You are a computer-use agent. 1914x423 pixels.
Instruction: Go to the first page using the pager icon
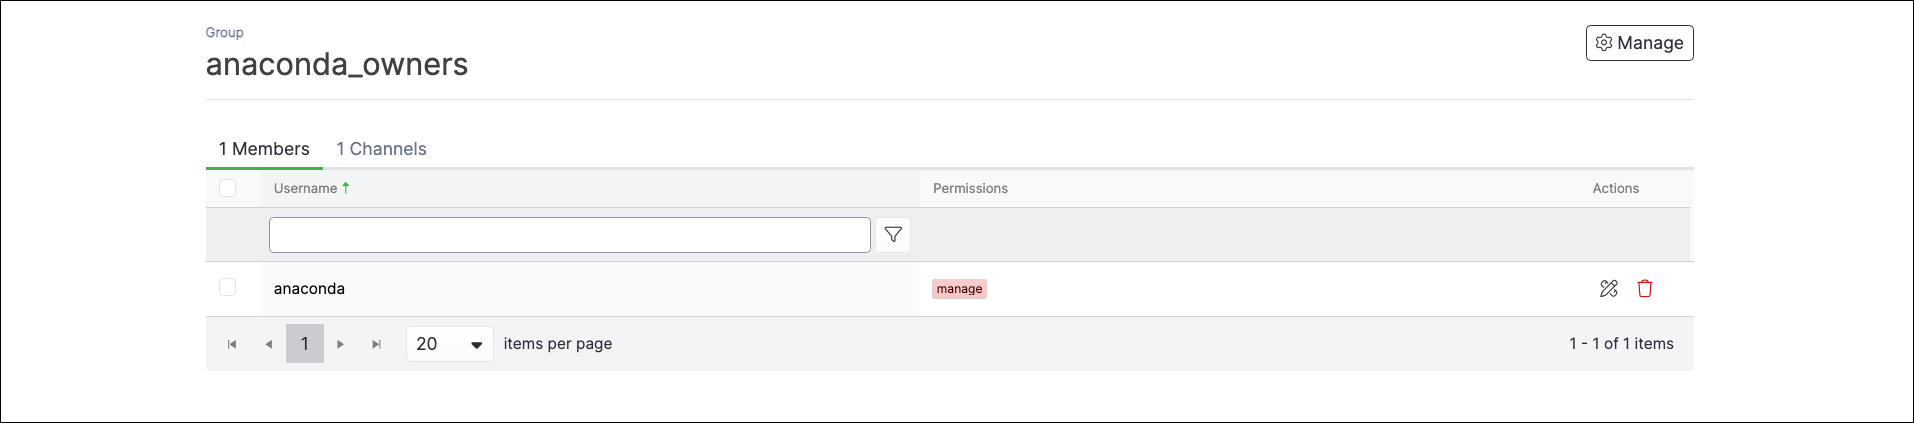[232, 344]
